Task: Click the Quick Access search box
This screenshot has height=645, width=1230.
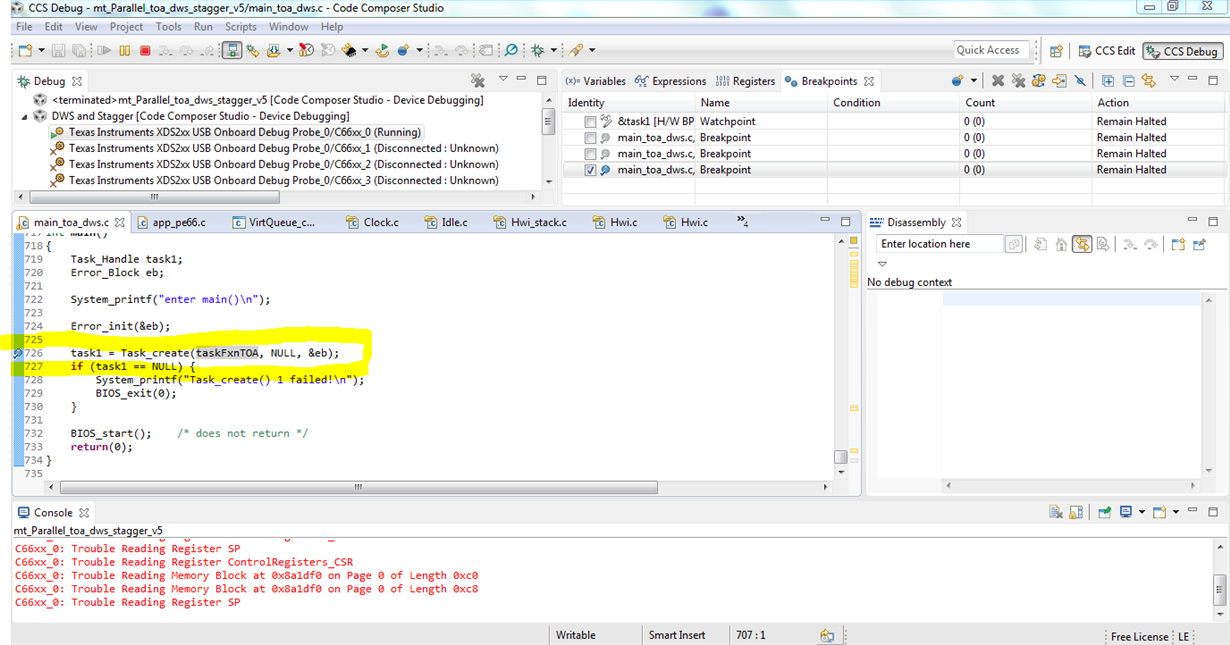Action: coord(988,50)
